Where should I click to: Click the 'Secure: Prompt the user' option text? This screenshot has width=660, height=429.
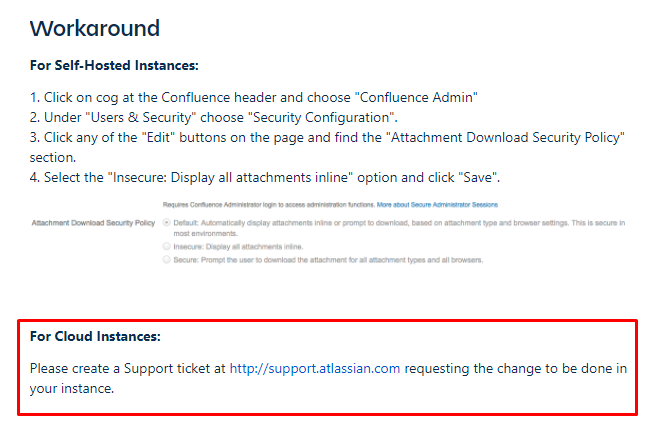328,260
